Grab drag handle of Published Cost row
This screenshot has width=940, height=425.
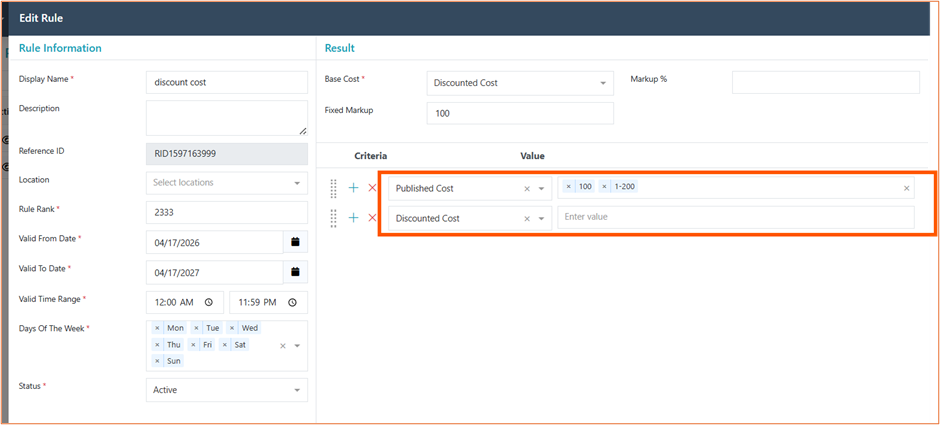pos(334,188)
